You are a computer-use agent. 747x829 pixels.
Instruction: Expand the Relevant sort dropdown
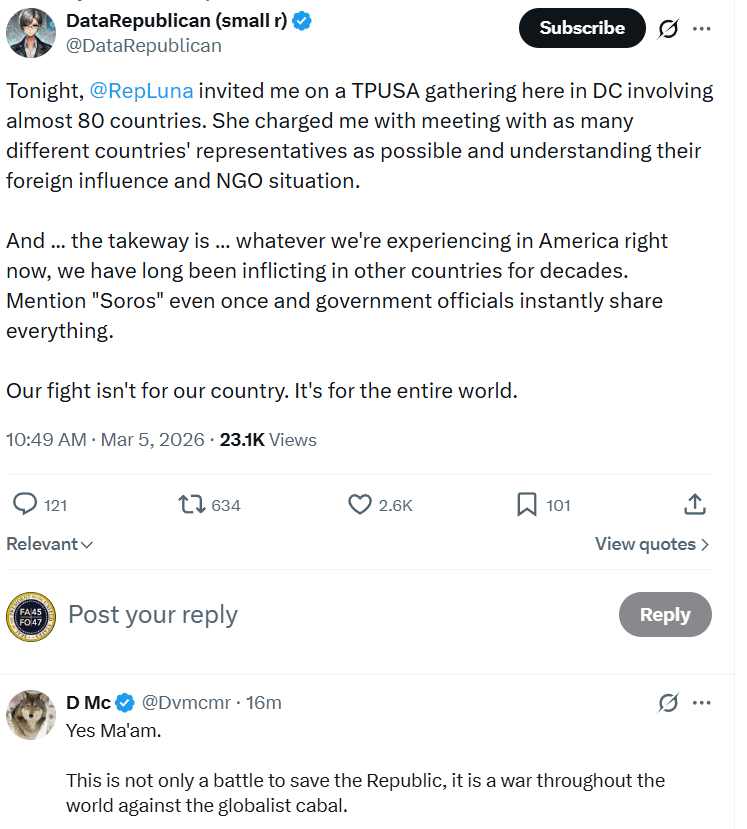click(50, 544)
